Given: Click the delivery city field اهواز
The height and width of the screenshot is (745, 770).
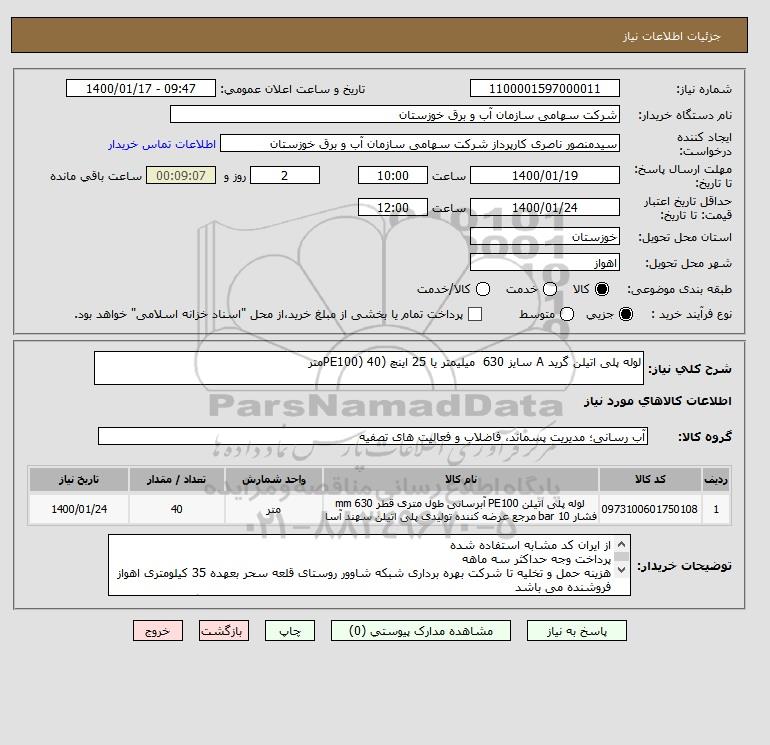Looking at the screenshot, I should pos(545,263).
